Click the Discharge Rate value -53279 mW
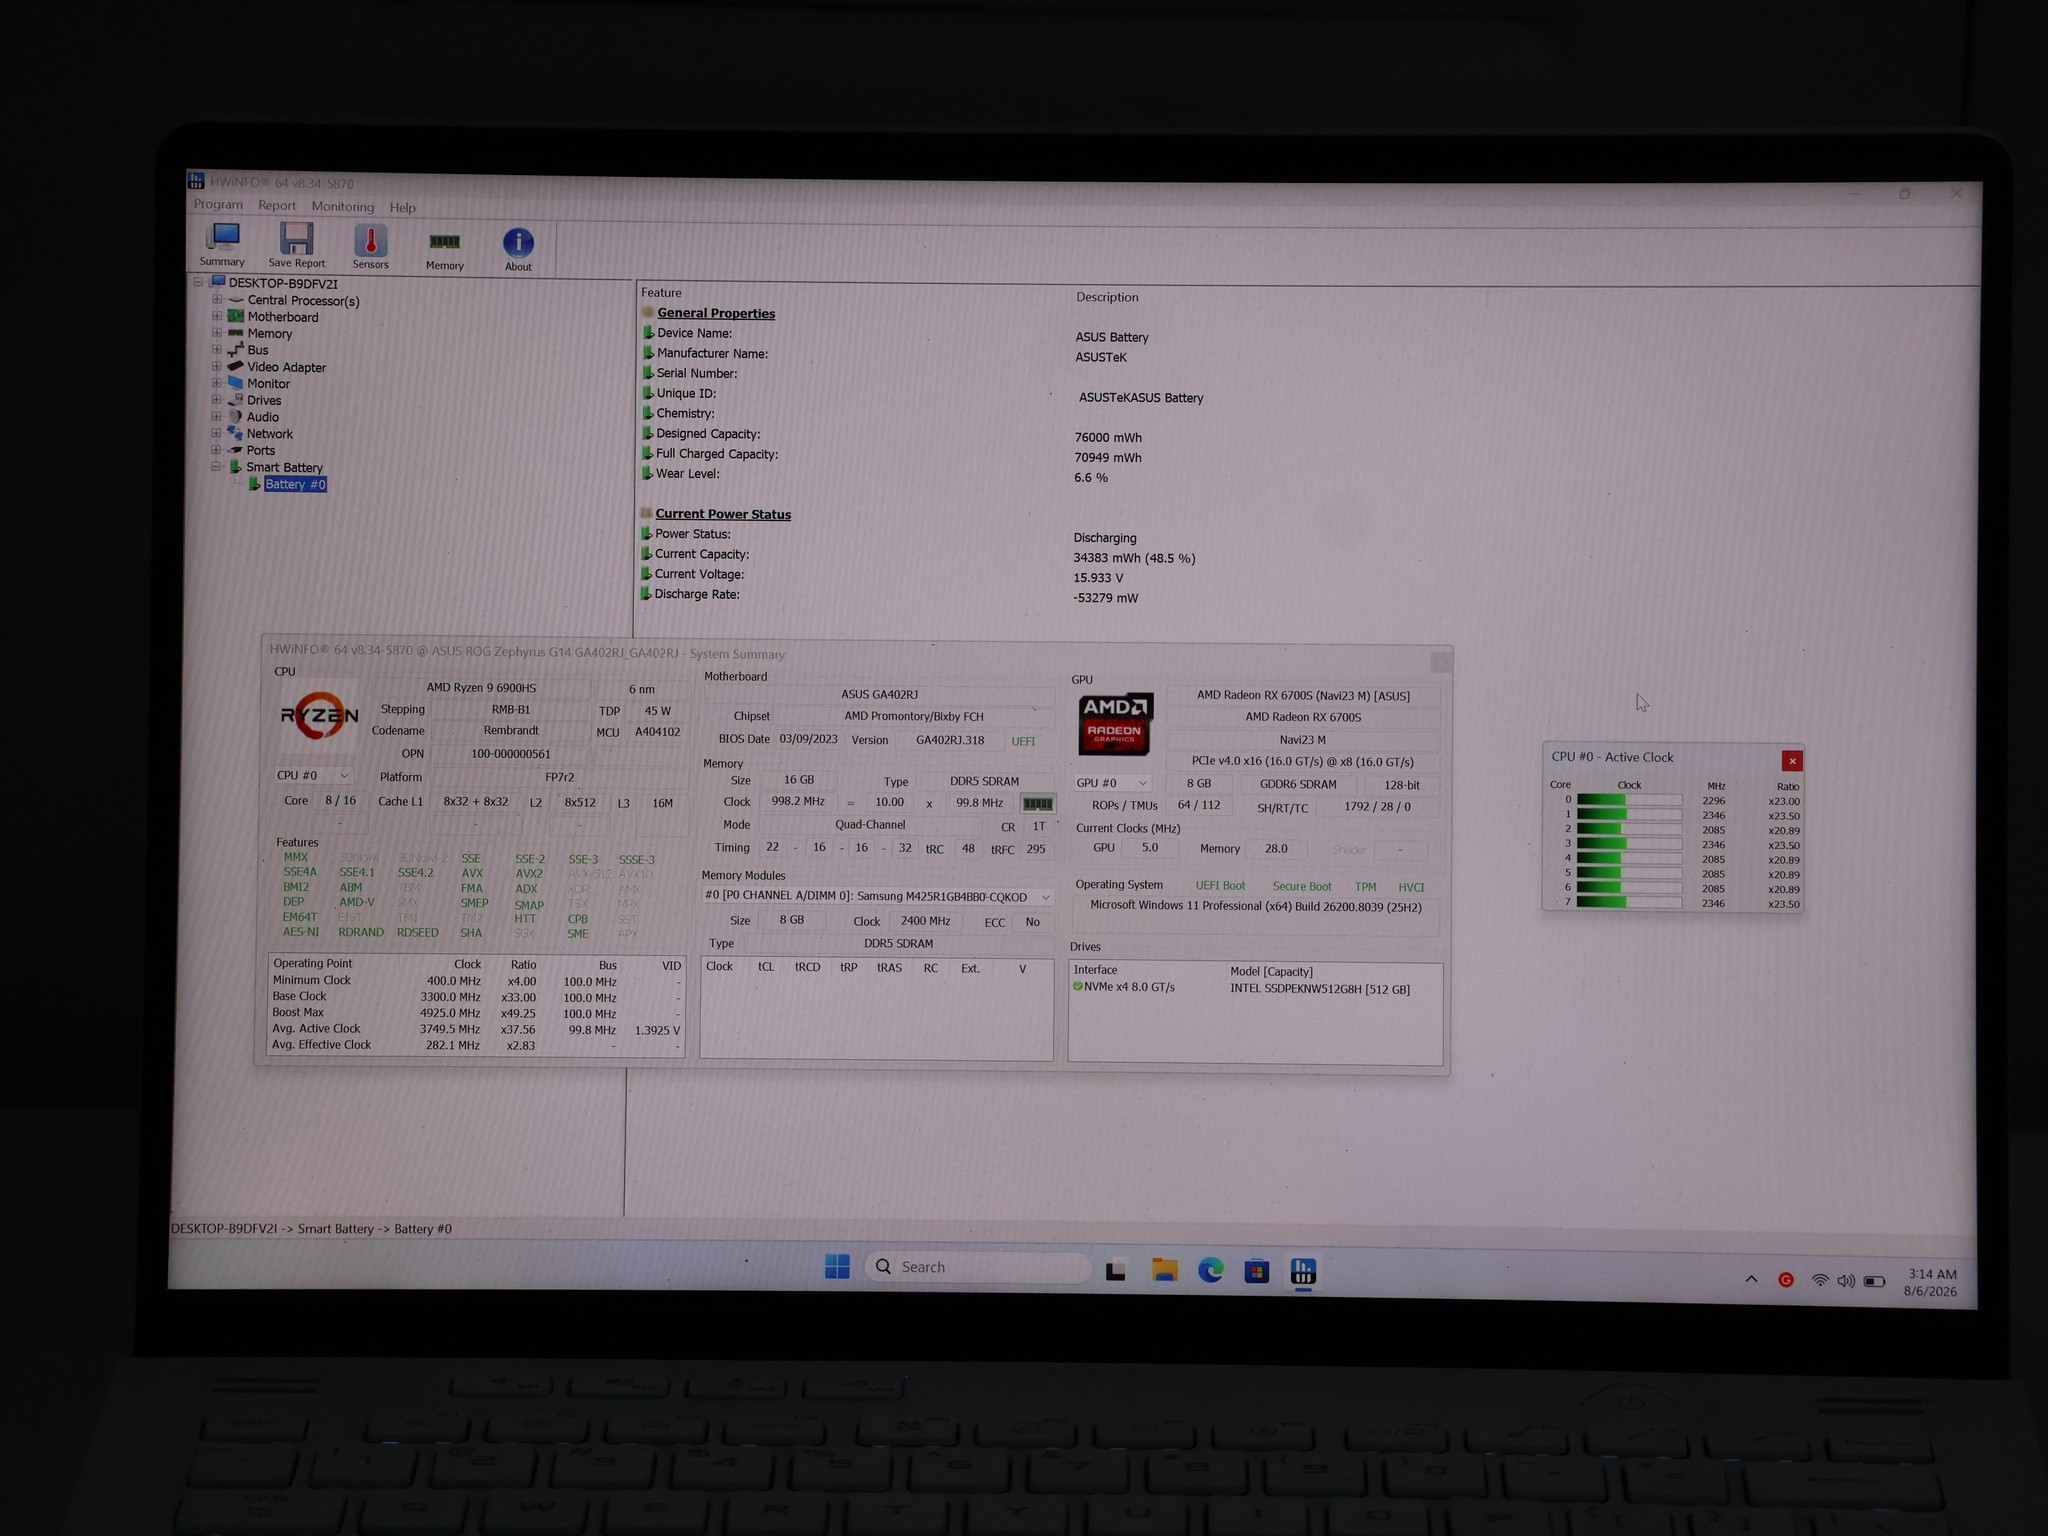The height and width of the screenshot is (1536, 2048). coord(1105,598)
